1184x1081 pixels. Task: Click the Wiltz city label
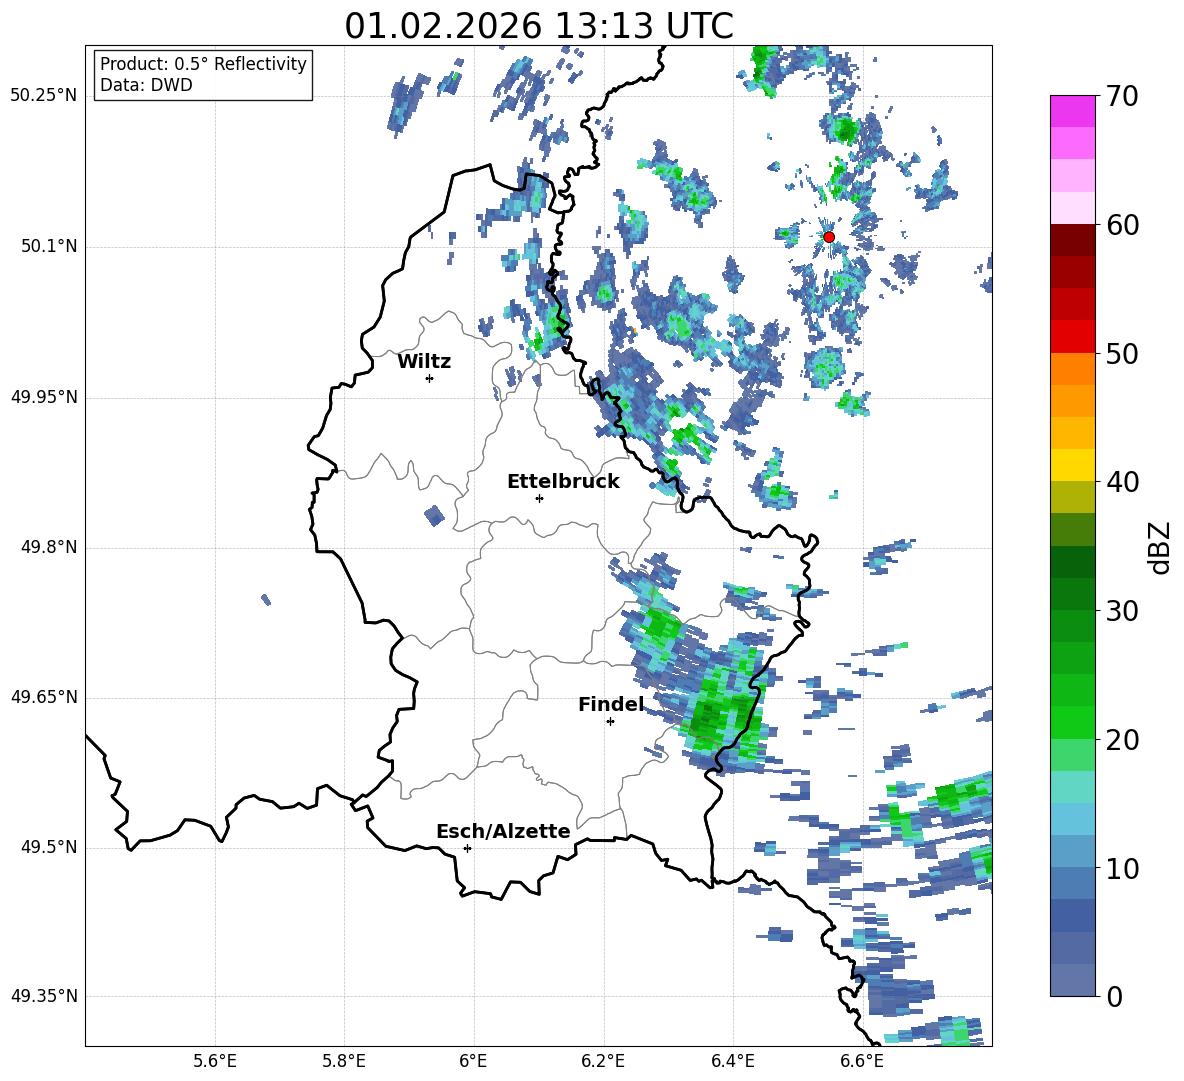pyautogui.click(x=424, y=362)
